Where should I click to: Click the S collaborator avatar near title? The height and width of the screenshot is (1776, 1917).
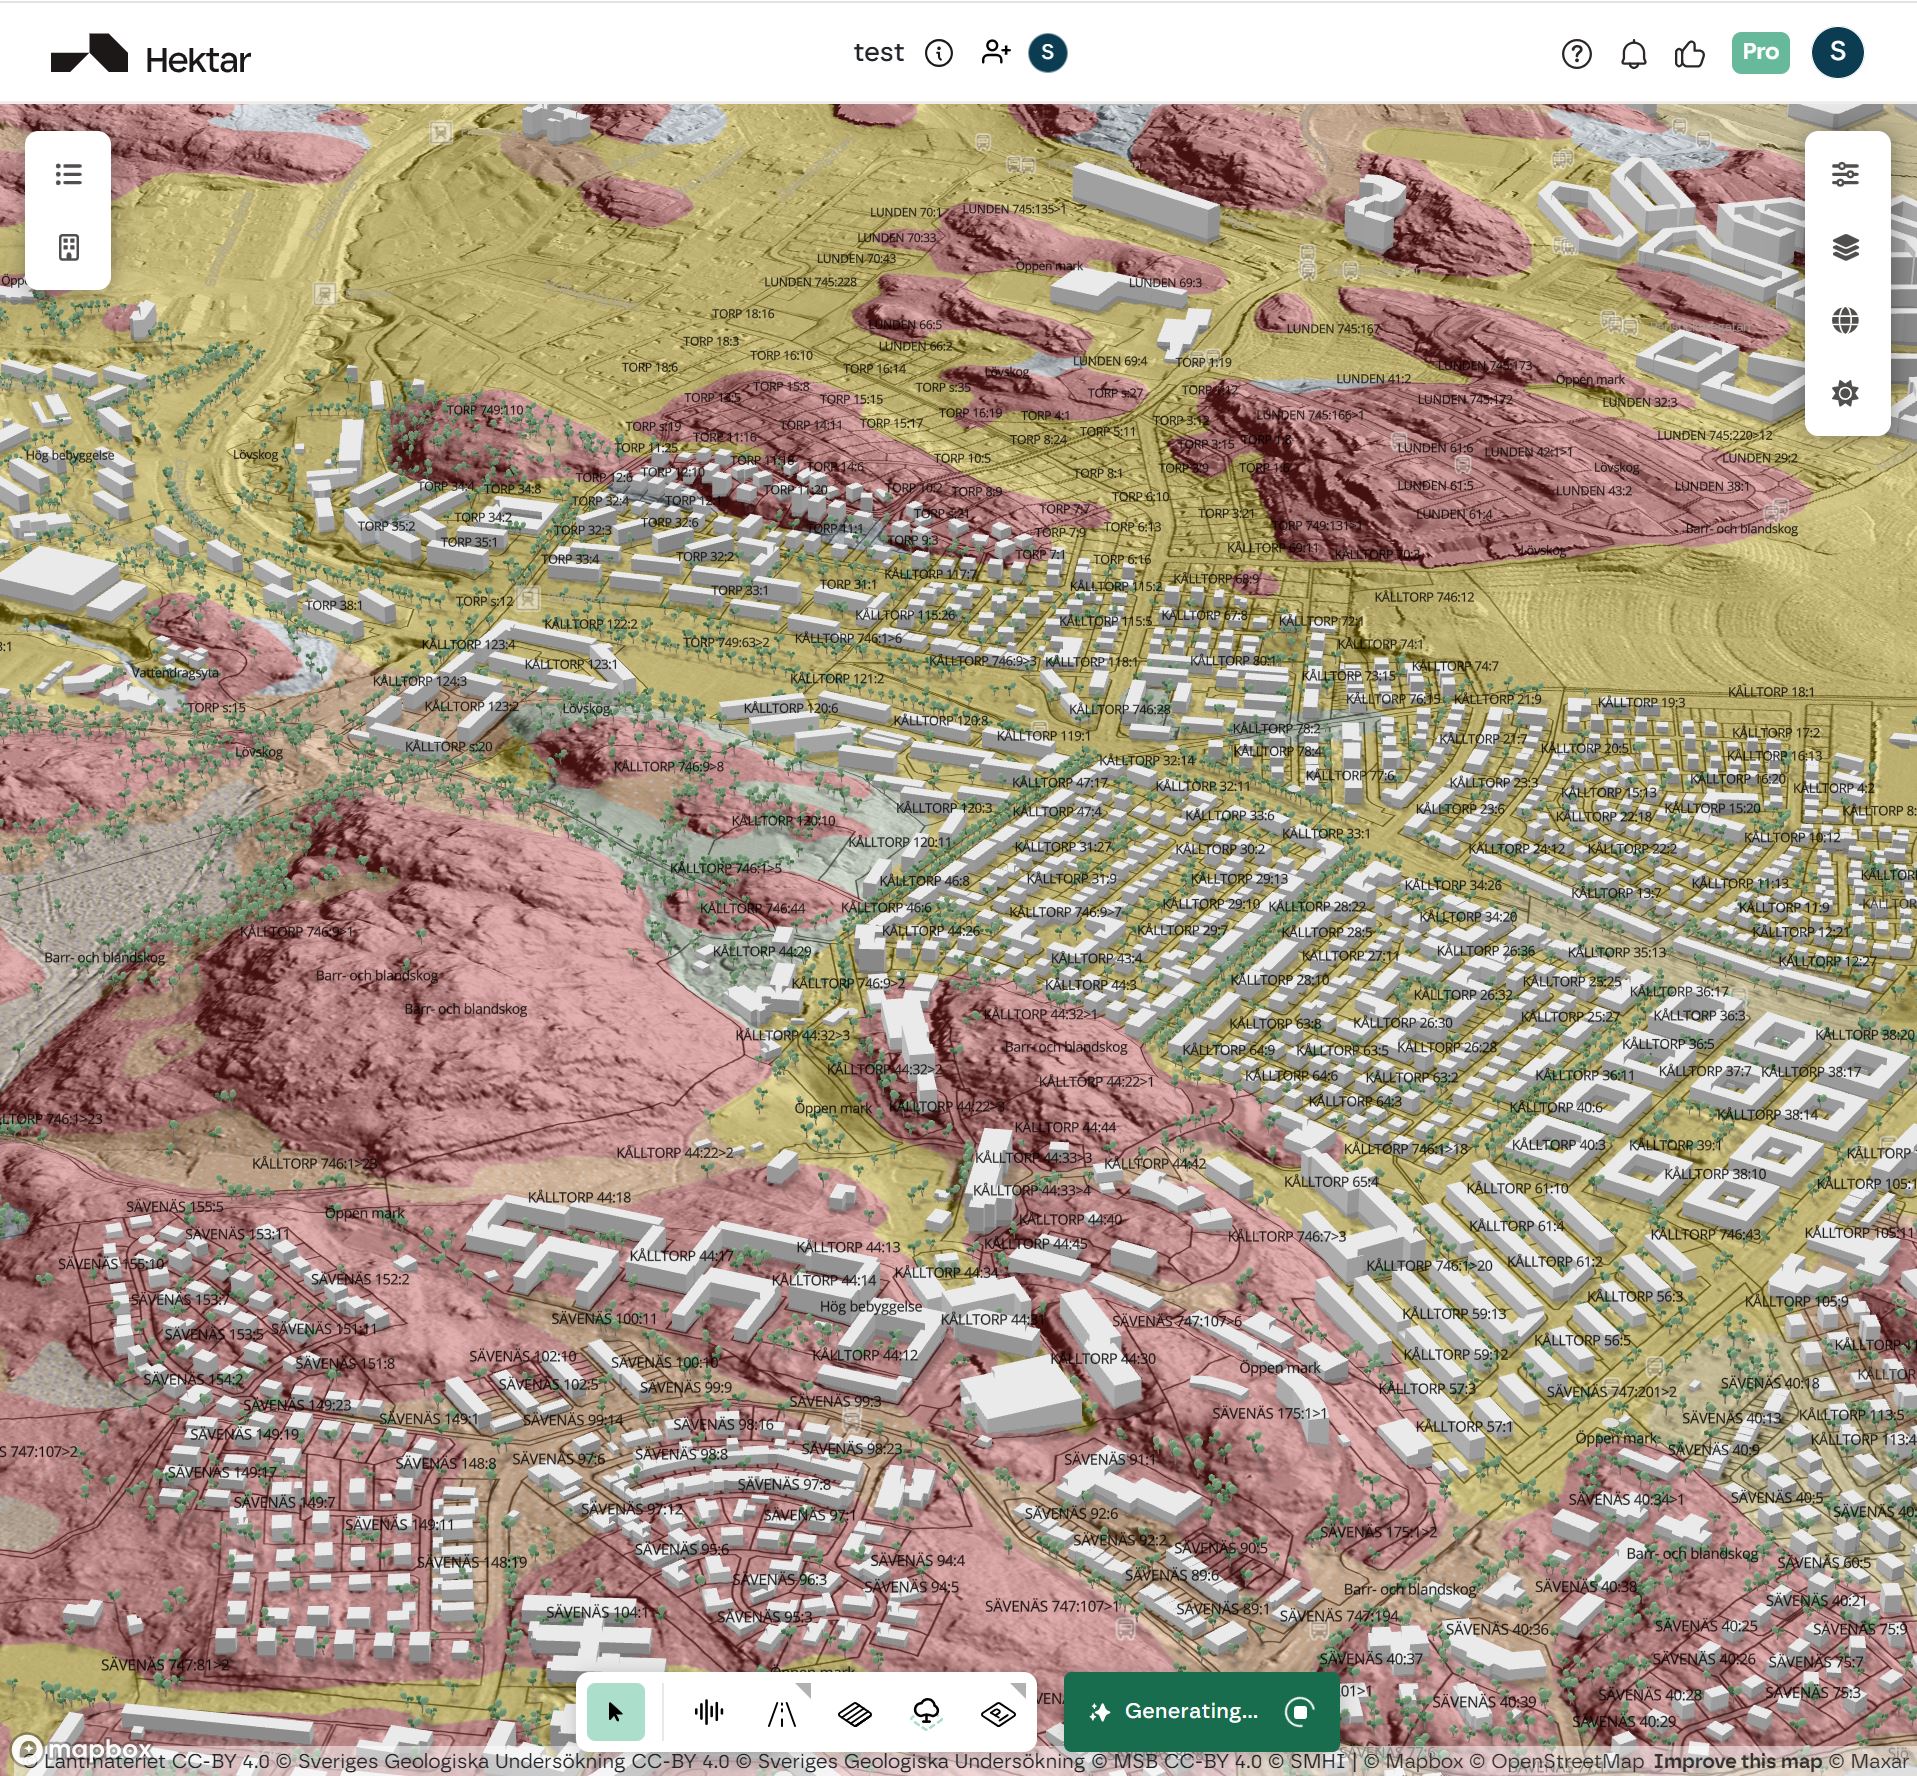tap(1048, 52)
